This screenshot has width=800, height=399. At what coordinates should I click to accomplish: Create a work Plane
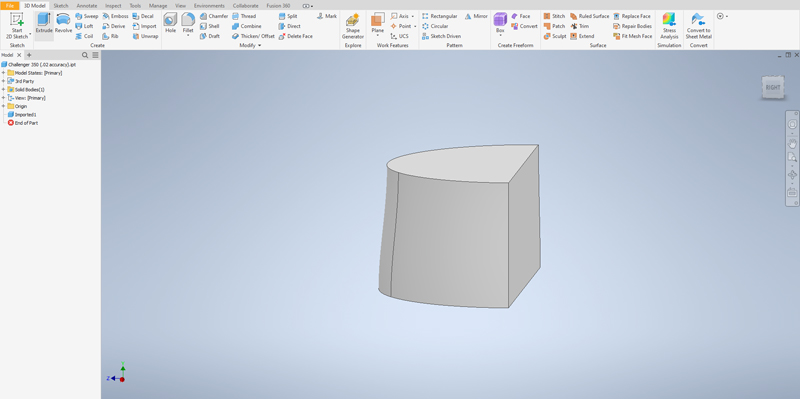click(378, 23)
